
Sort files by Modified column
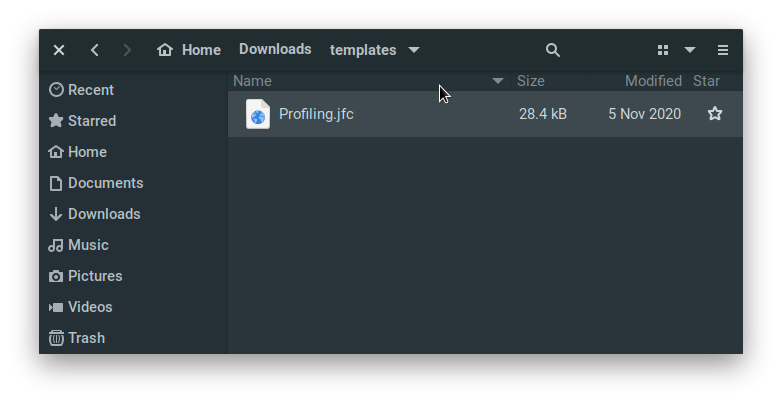click(x=653, y=81)
